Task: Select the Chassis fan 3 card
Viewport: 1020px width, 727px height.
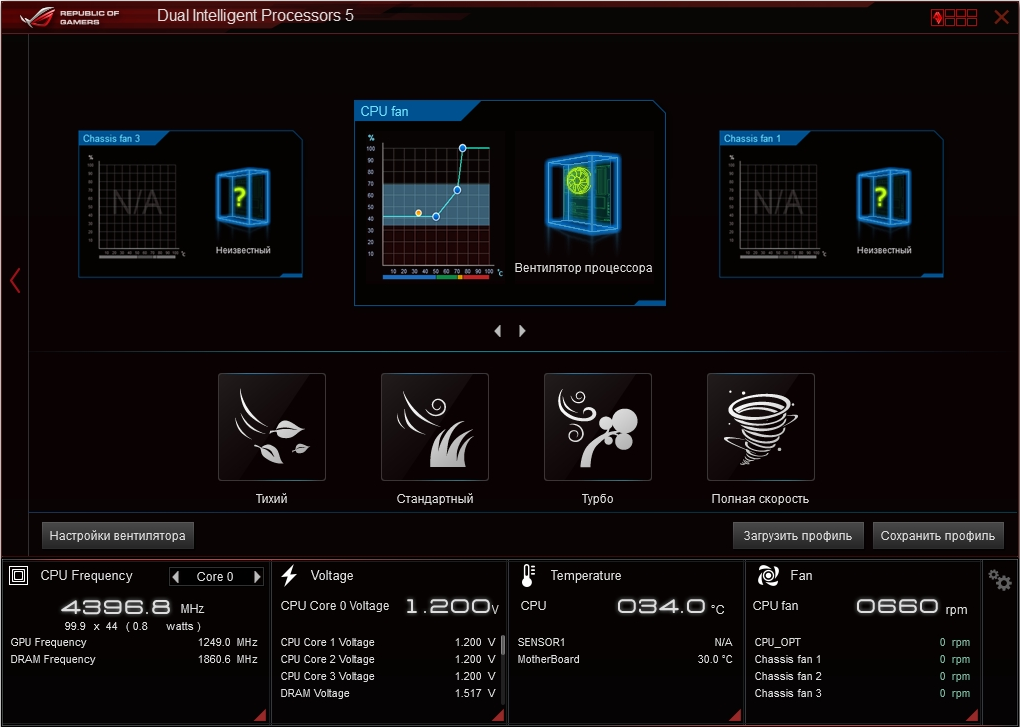Action: [x=190, y=204]
